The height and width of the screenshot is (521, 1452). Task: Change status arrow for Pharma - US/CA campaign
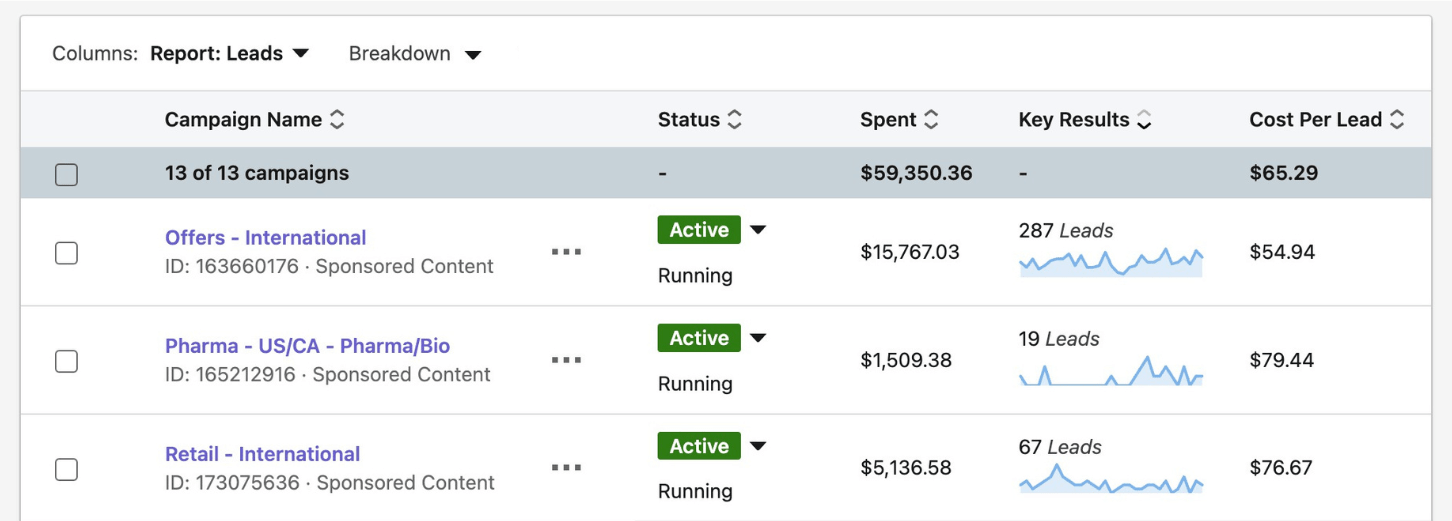(x=758, y=338)
